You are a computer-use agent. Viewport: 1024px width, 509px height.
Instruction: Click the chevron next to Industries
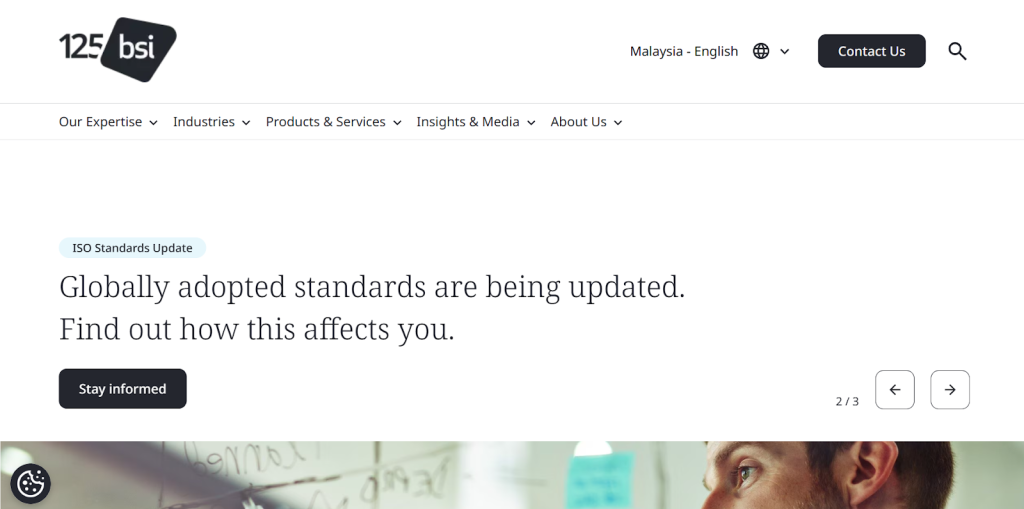click(x=246, y=123)
